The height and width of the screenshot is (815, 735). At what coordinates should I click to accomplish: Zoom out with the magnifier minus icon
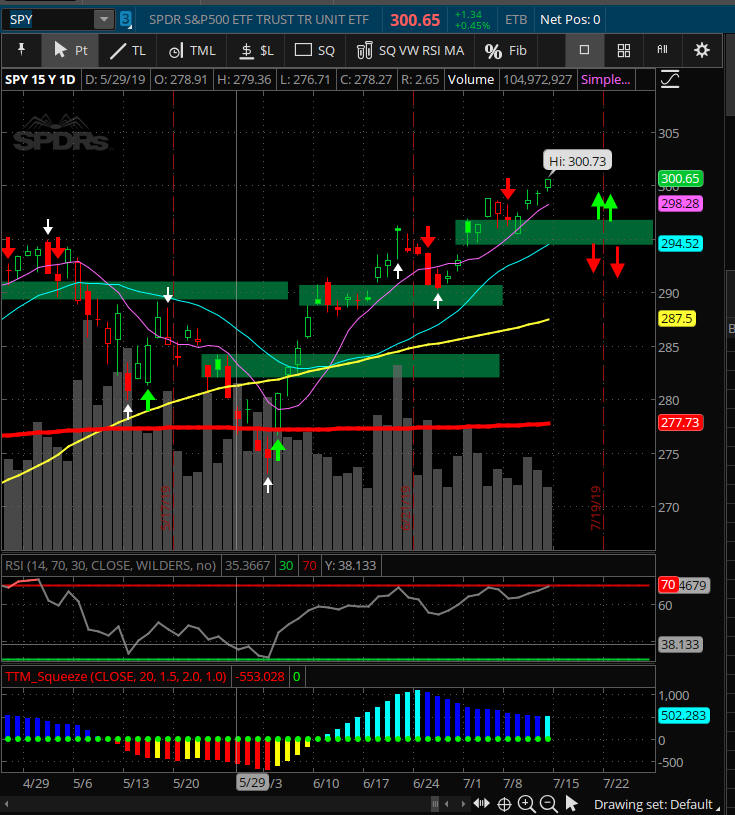click(x=549, y=804)
